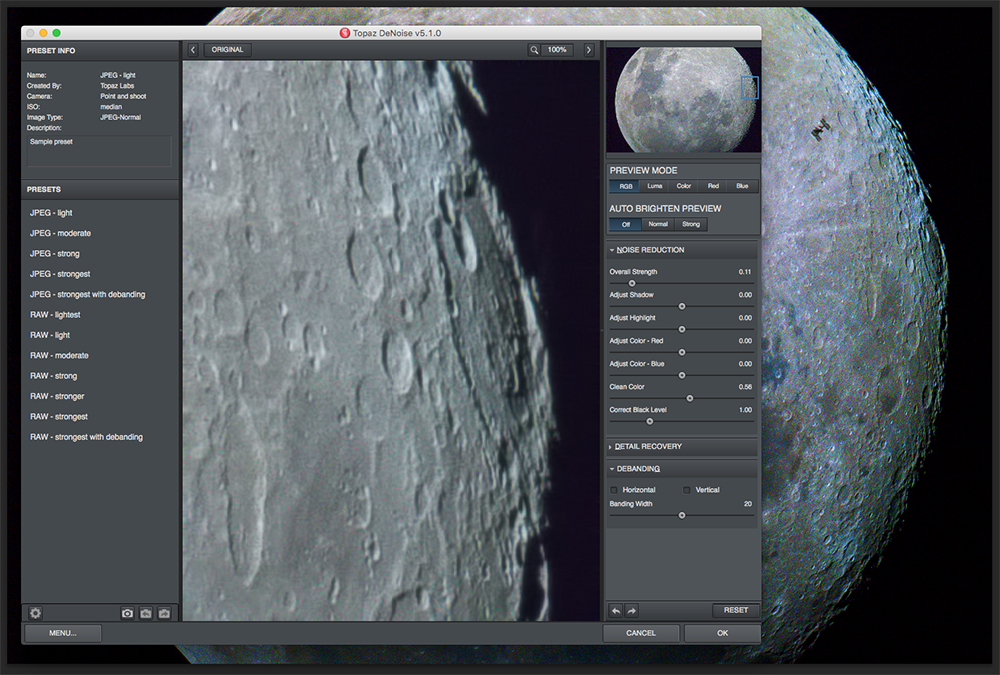Click the moon navigator thumbnail
The height and width of the screenshot is (675, 1000).
(683, 100)
